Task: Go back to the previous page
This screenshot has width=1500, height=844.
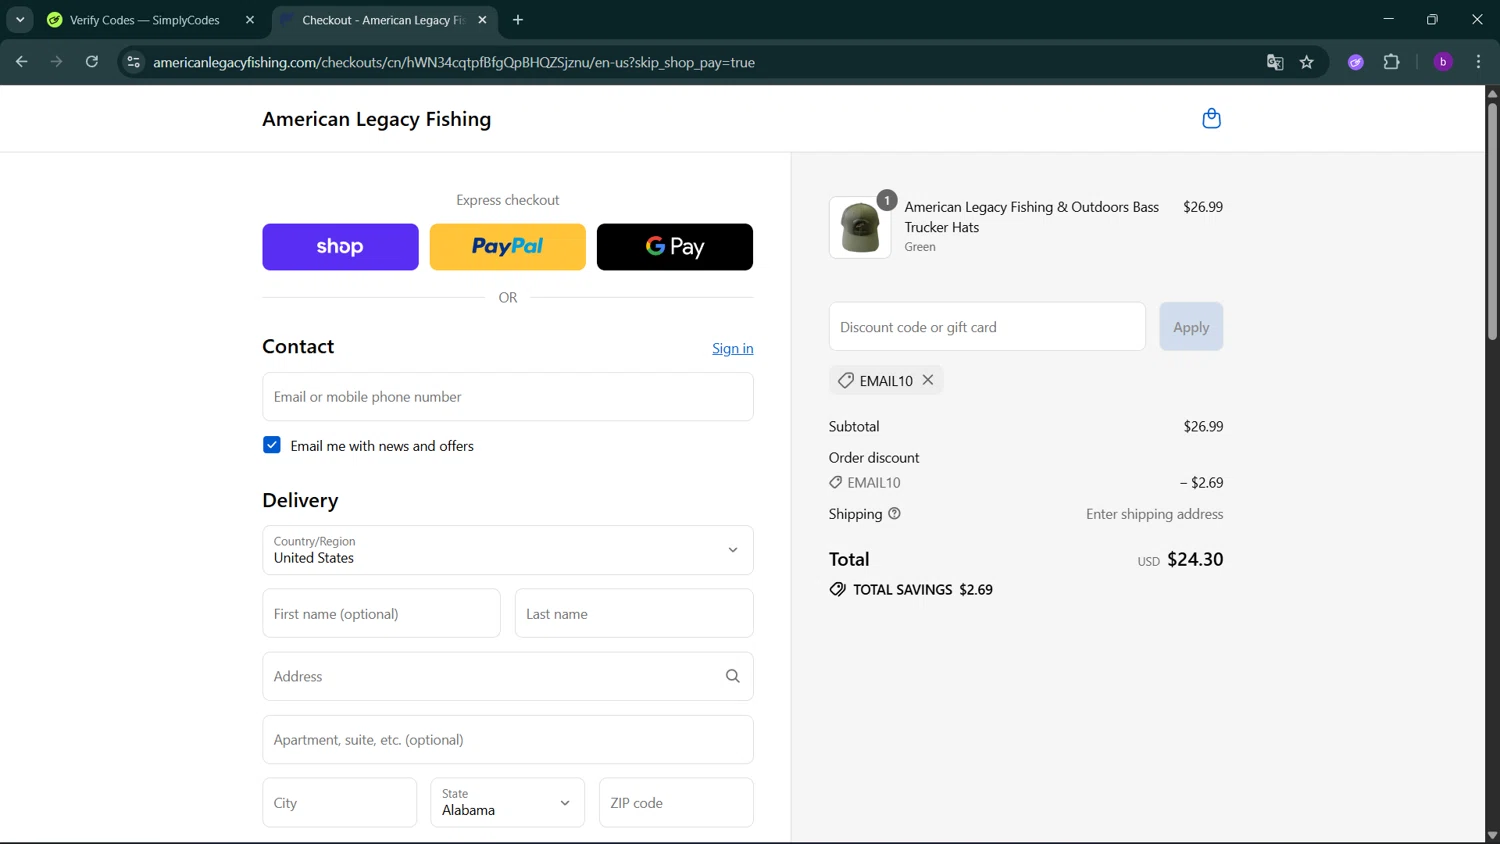Action: click(22, 62)
